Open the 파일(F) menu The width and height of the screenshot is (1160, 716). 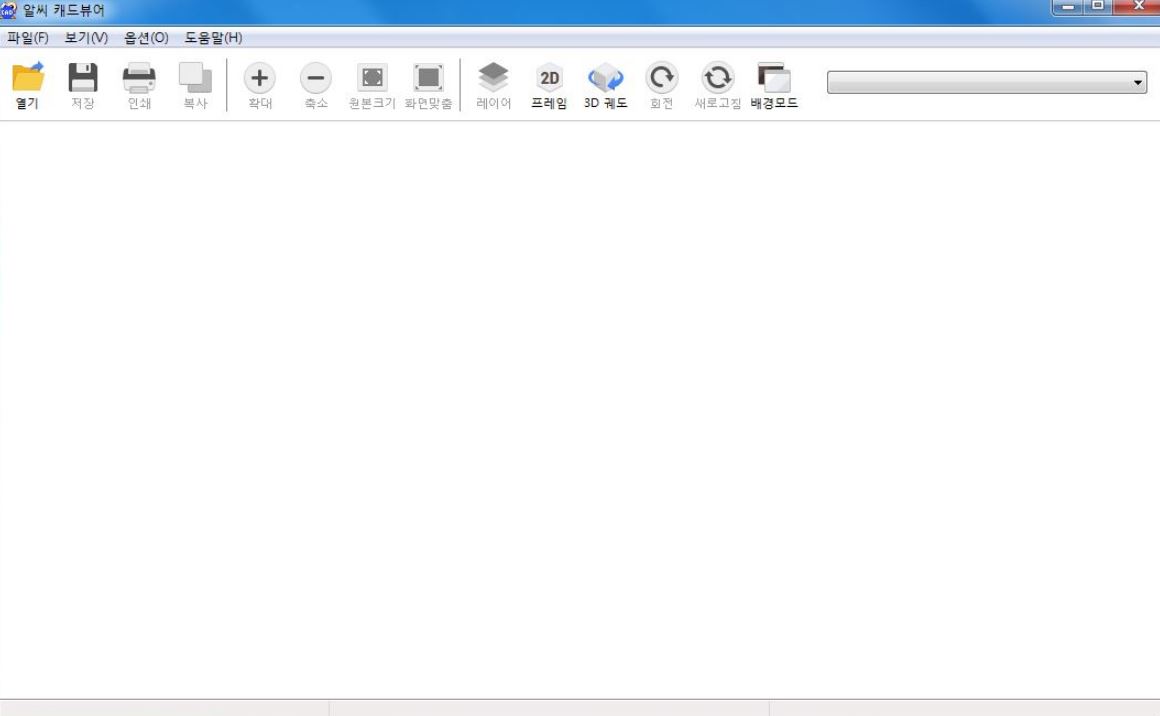27,38
